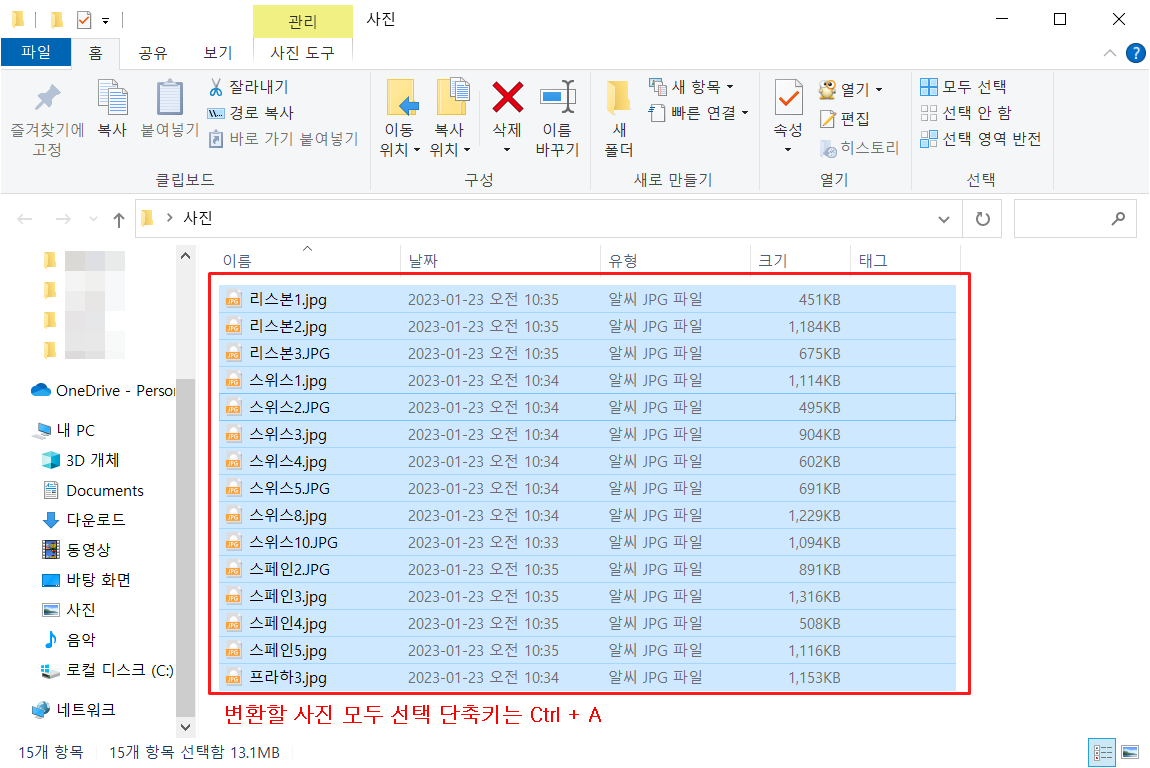This screenshot has width=1150, height=768.
Task: Switch to Large icons view in status bar
Action: click(x=1130, y=753)
